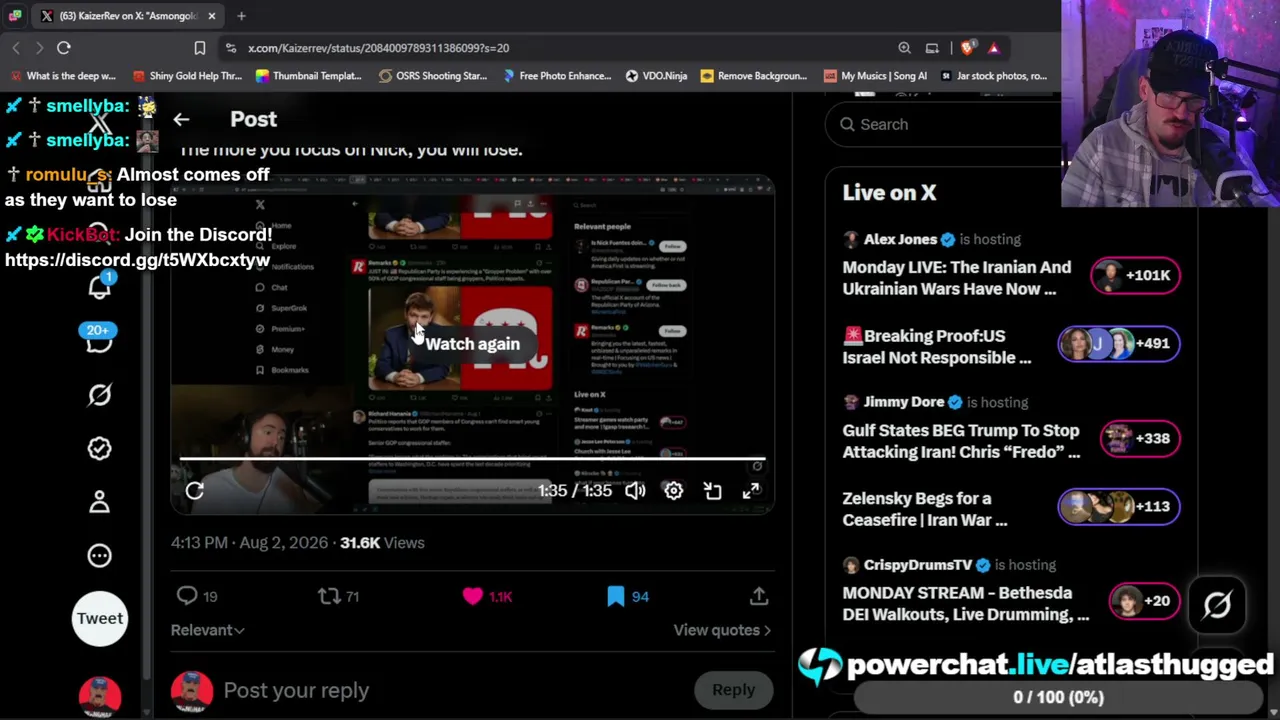Click the Discord invite link in chat
The image size is (1280, 720).
pyautogui.click(x=137, y=260)
